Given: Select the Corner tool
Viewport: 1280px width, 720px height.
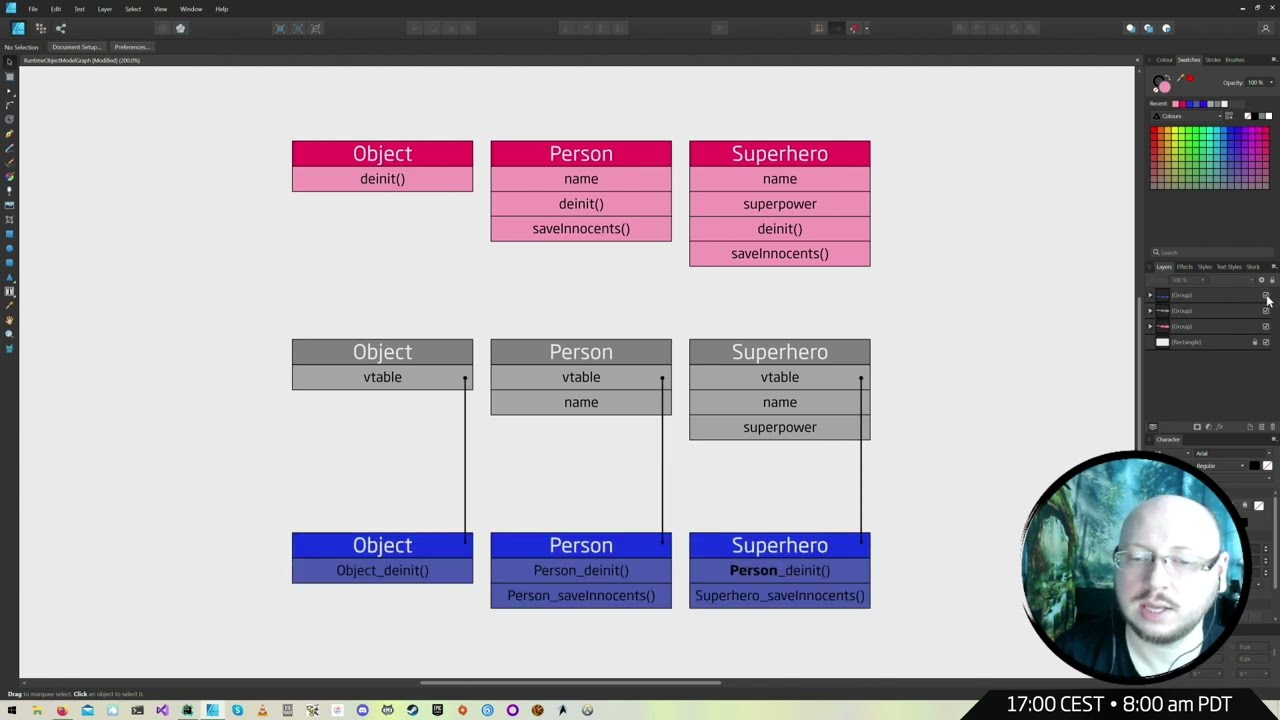Looking at the screenshot, I should point(10,105).
